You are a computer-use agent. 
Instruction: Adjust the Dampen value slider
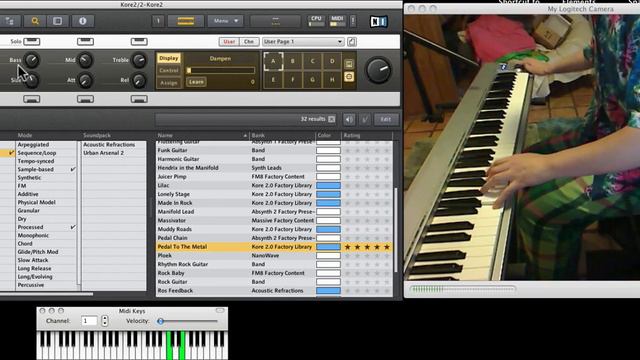221,71
